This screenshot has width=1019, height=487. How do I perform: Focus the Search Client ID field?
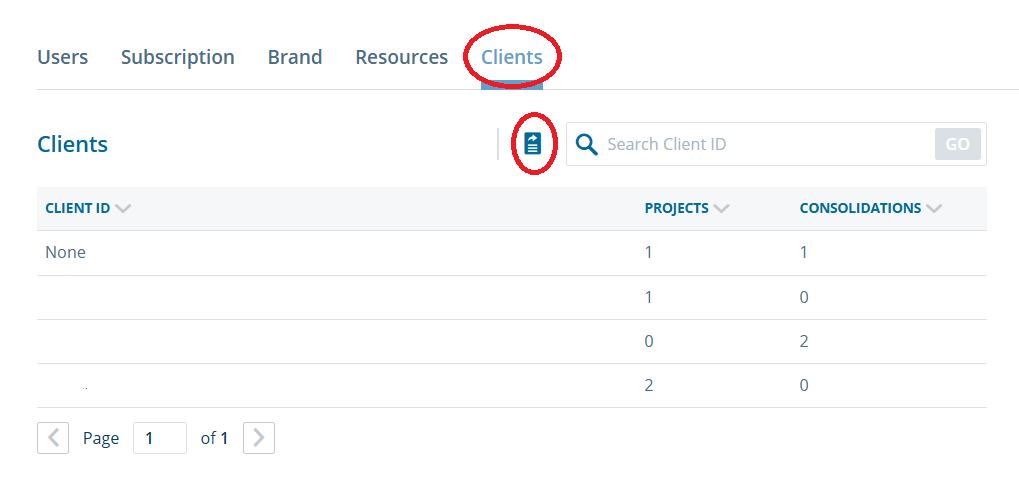coord(765,144)
